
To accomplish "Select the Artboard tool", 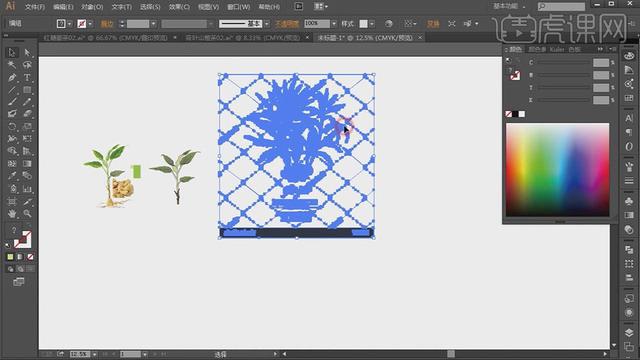I will click(12, 201).
